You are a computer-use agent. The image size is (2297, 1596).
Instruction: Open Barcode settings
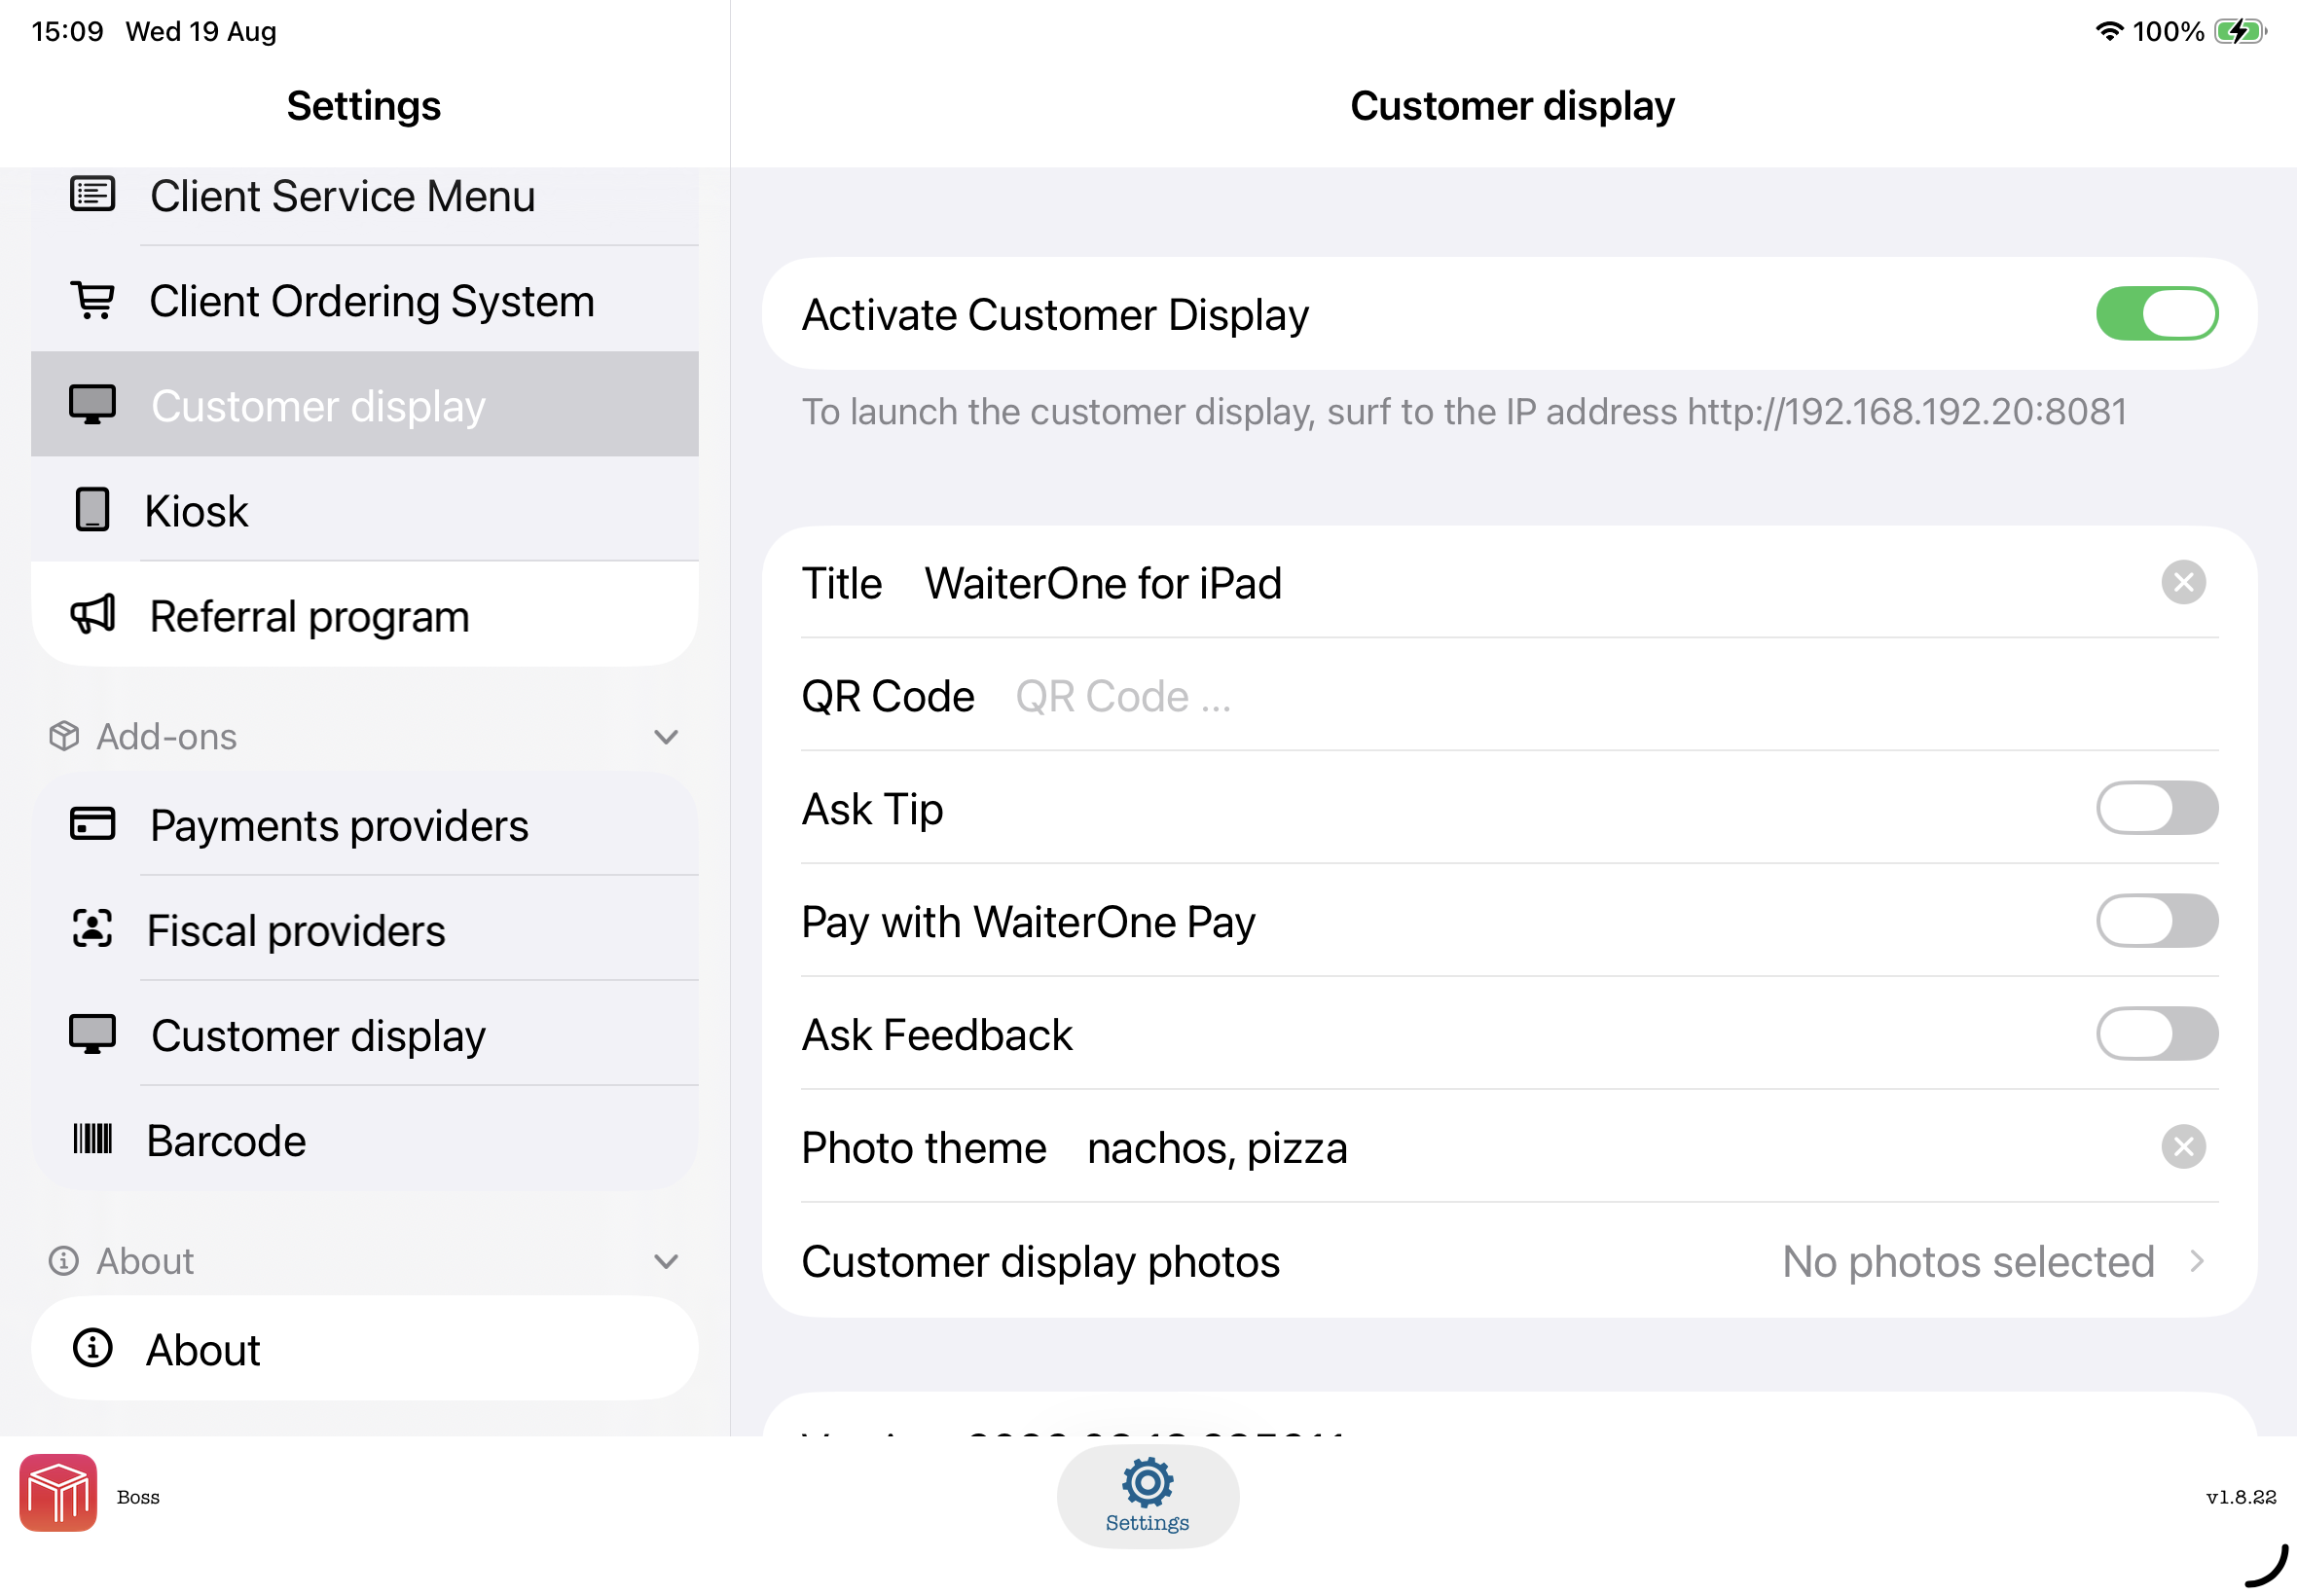pos(365,1140)
